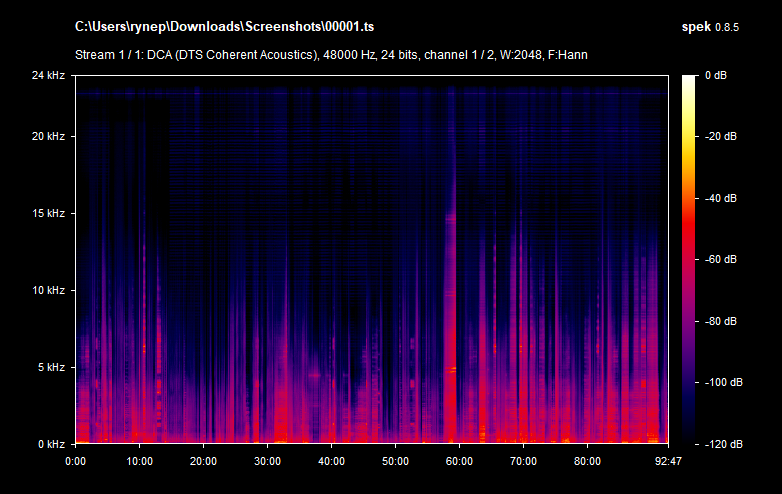Click the white top of the color bar
The width and height of the screenshot is (782, 494).
(690, 80)
